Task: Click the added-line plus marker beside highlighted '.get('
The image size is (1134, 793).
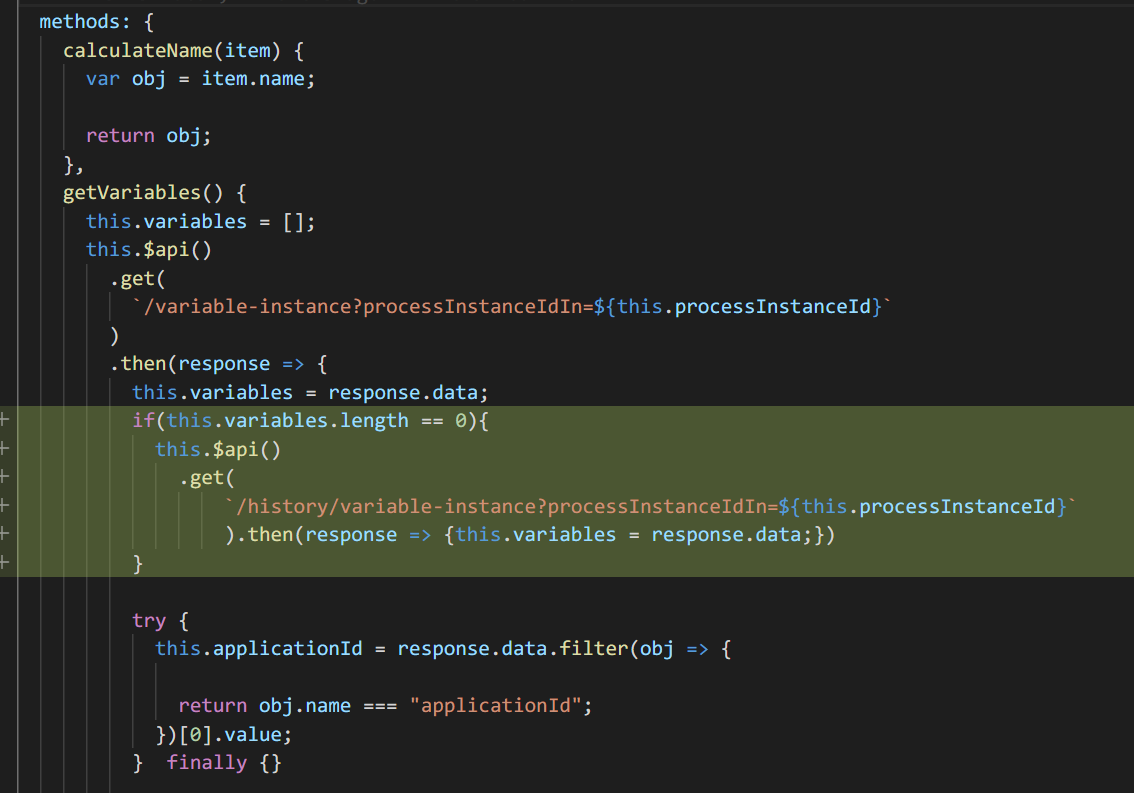Action: (4, 477)
